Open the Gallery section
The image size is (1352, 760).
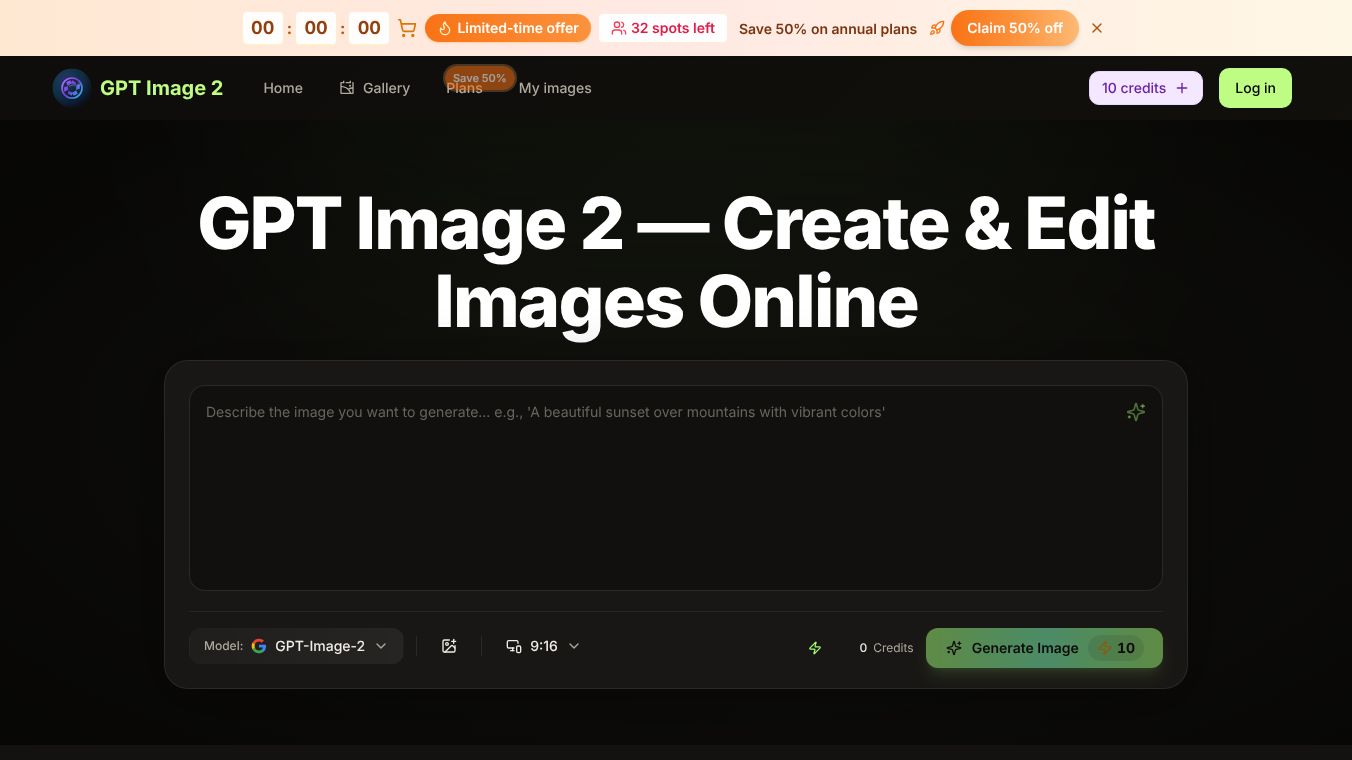386,88
